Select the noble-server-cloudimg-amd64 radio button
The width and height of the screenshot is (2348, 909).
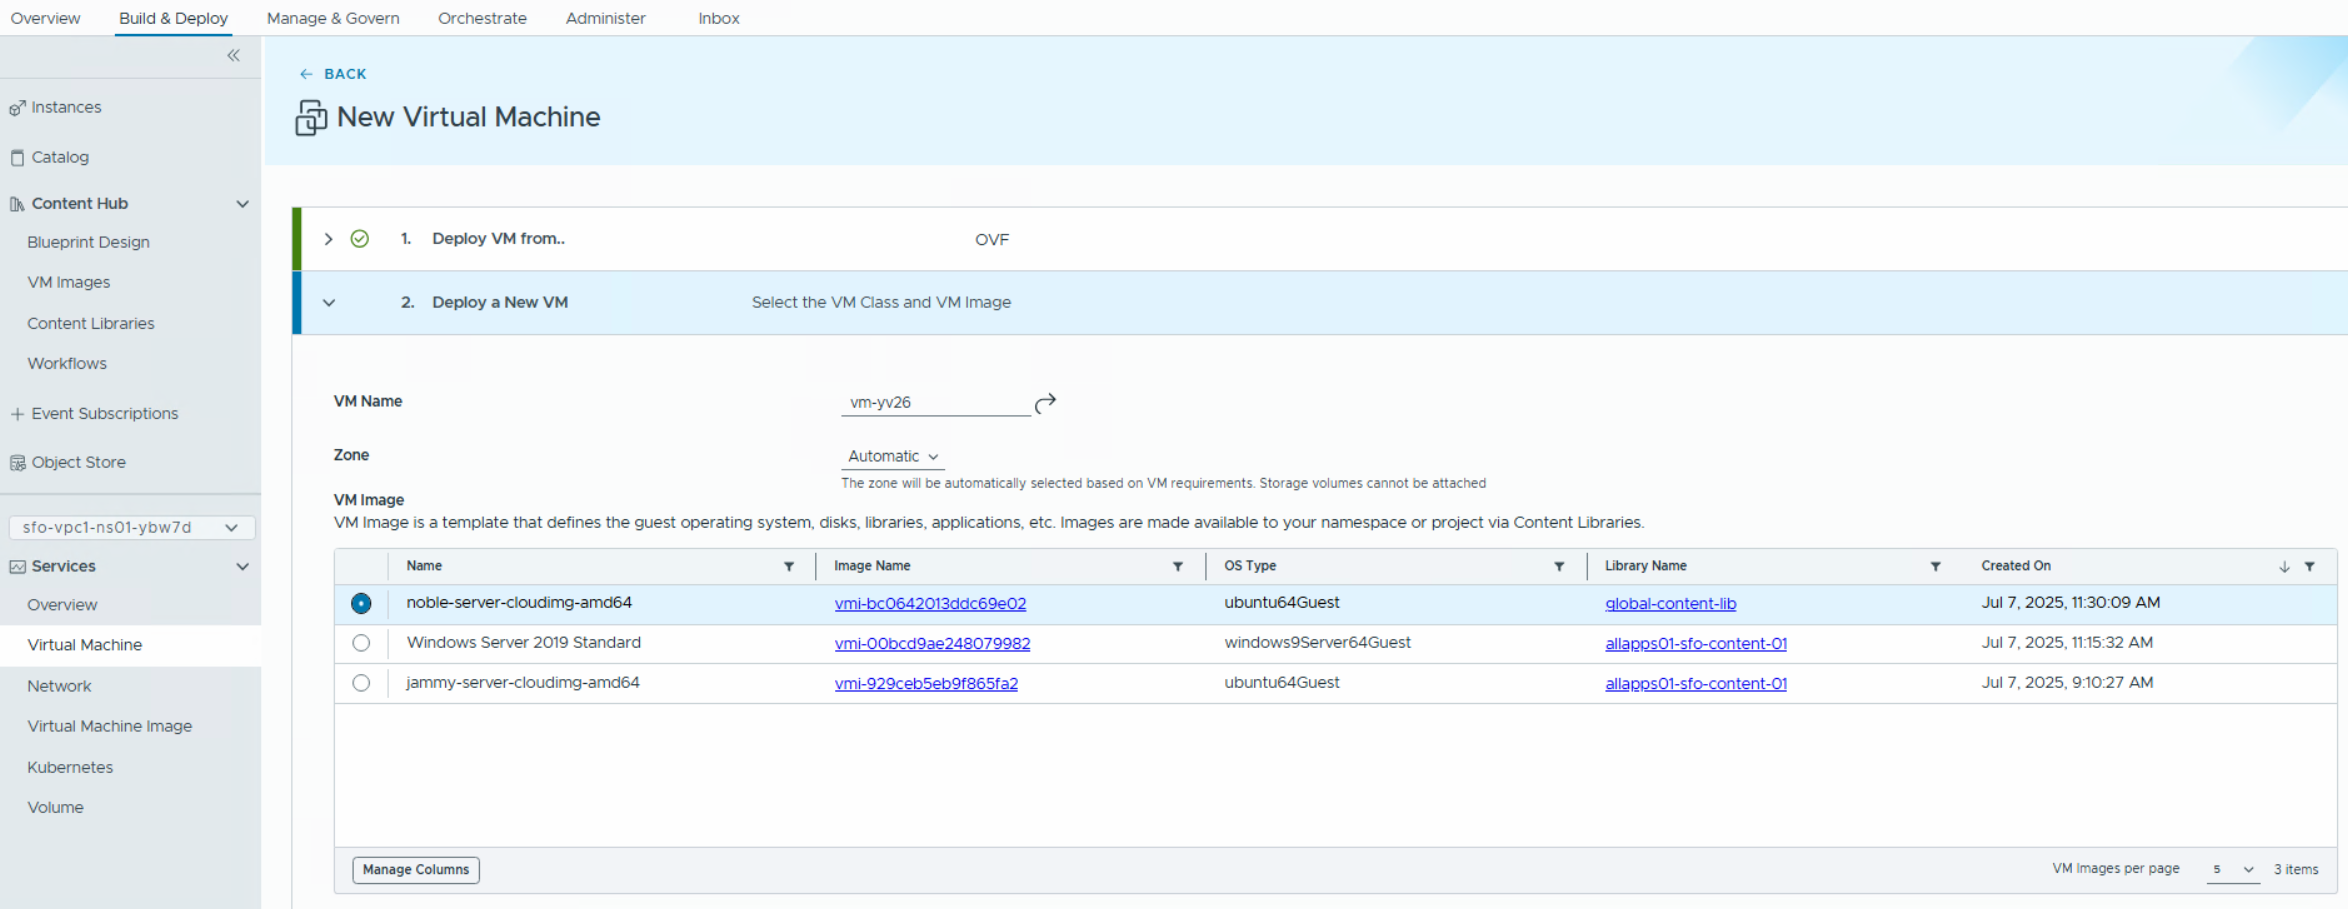click(x=361, y=603)
